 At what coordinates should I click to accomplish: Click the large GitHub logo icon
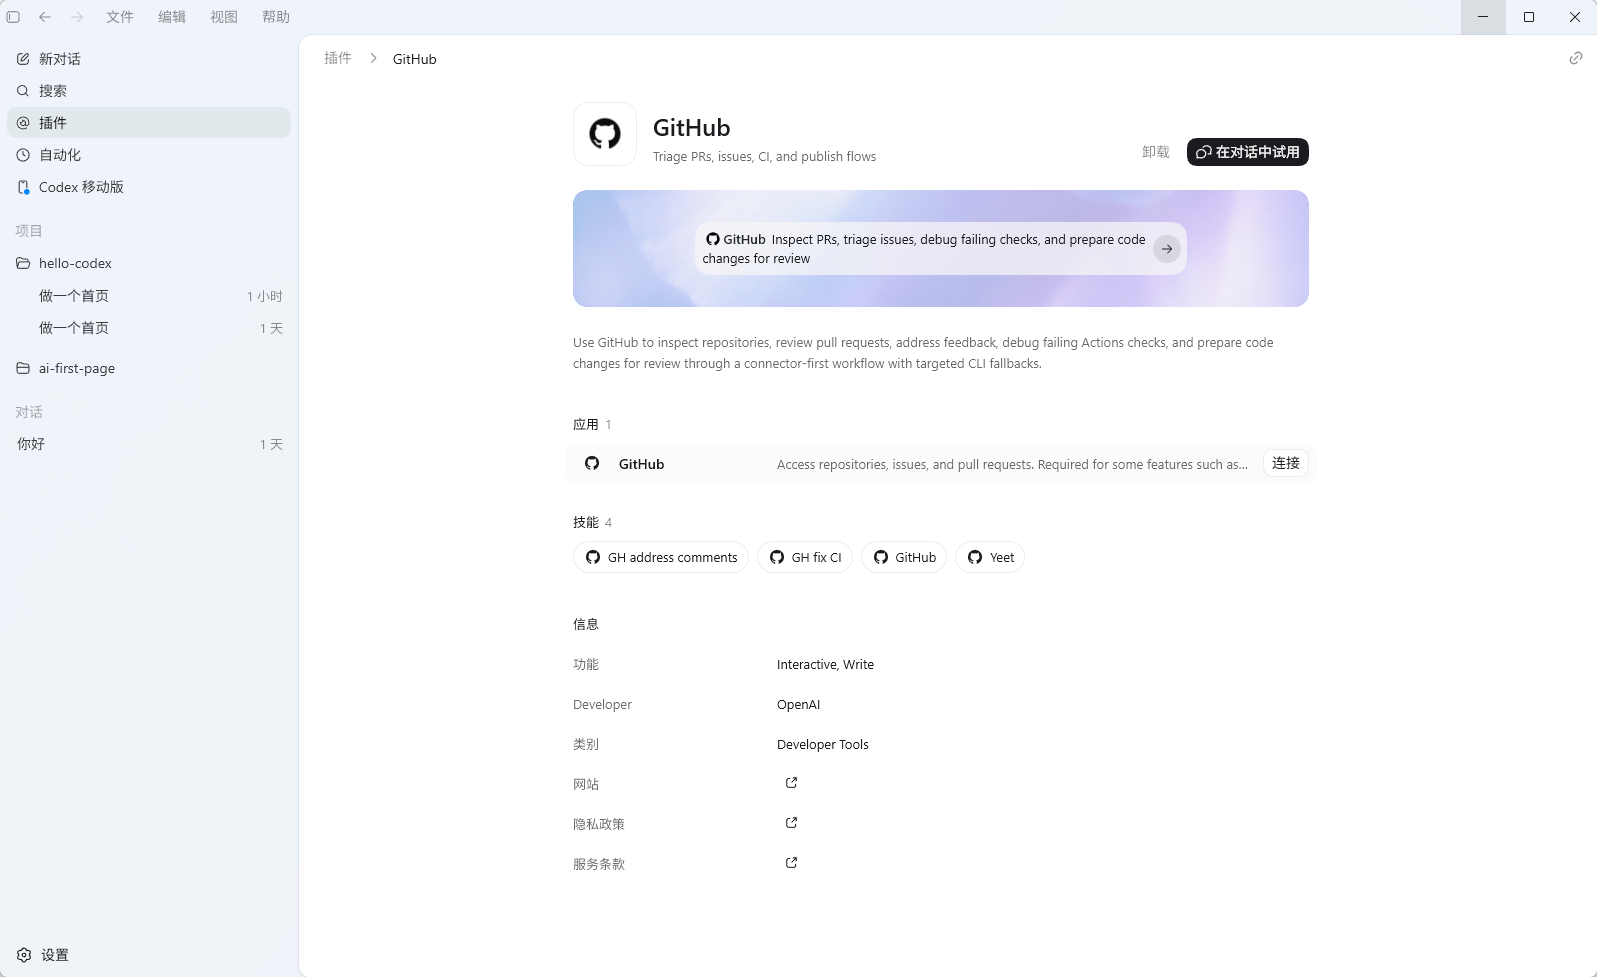[x=605, y=134]
